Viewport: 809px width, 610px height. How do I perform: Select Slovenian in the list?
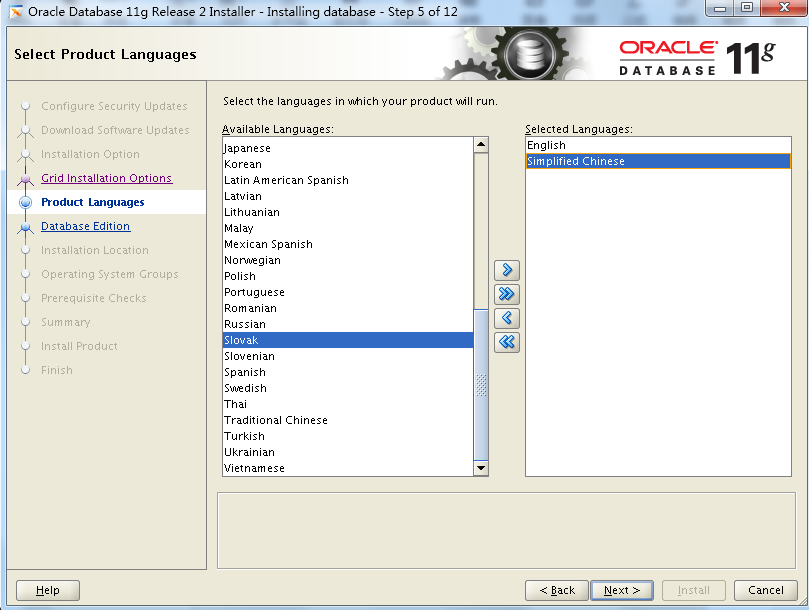(x=348, y=356)
